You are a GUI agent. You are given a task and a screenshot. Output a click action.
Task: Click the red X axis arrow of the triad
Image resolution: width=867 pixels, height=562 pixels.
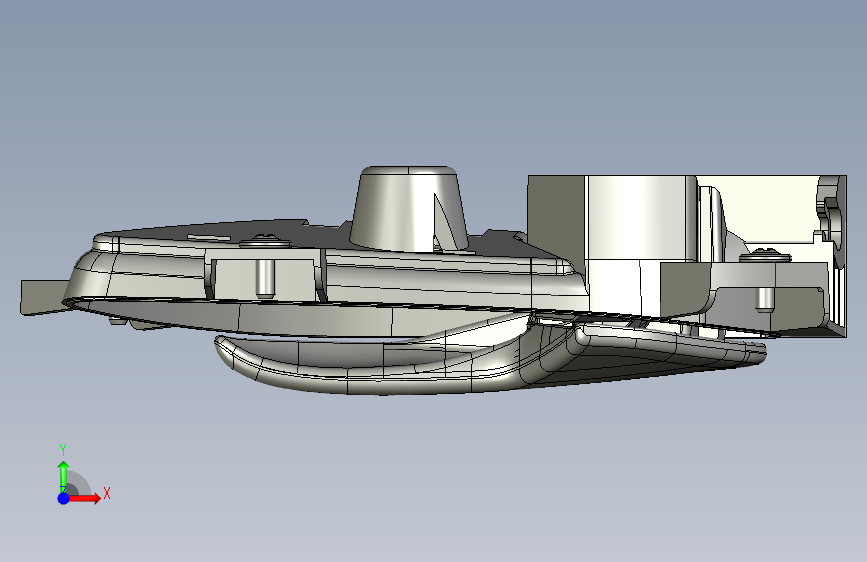point(84,498)
